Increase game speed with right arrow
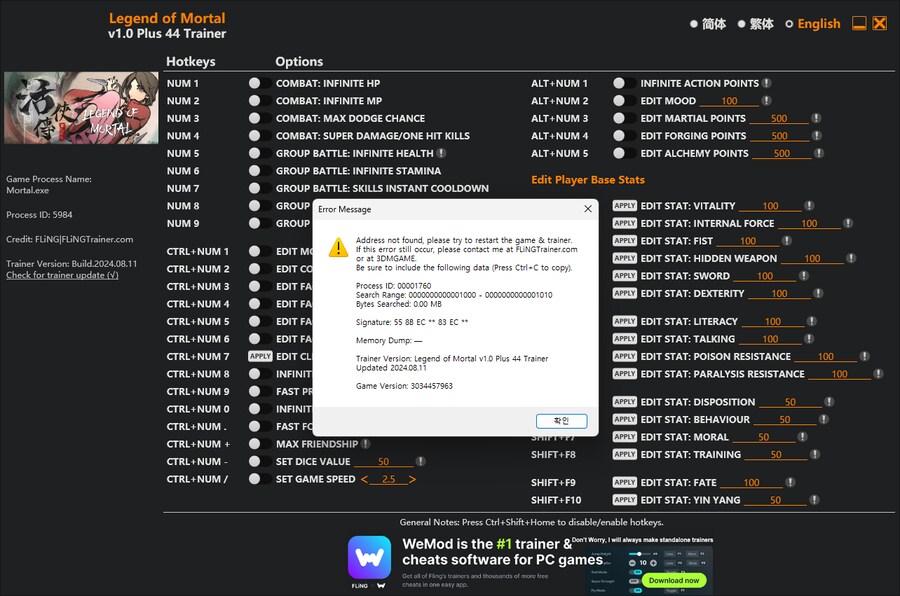 (x=412, y=479)
